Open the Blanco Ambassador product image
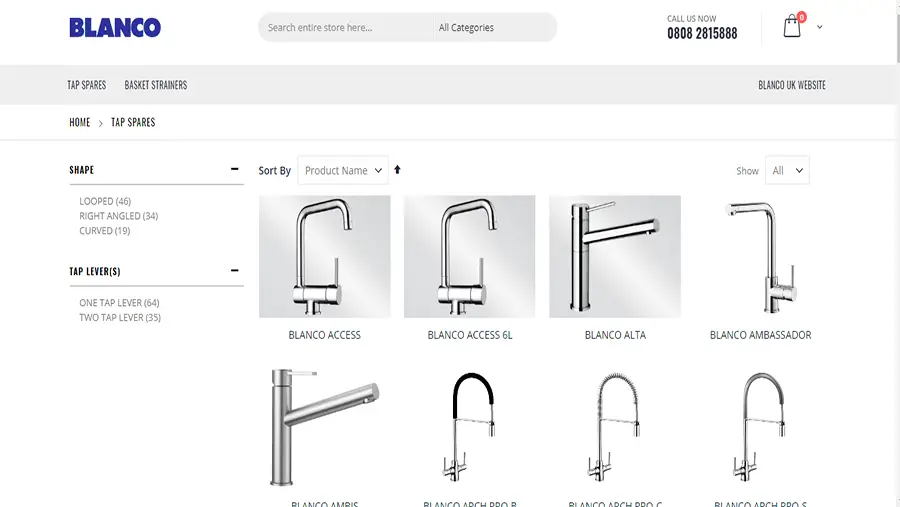This screenshot has height=507, width=900. coord(761,257)
